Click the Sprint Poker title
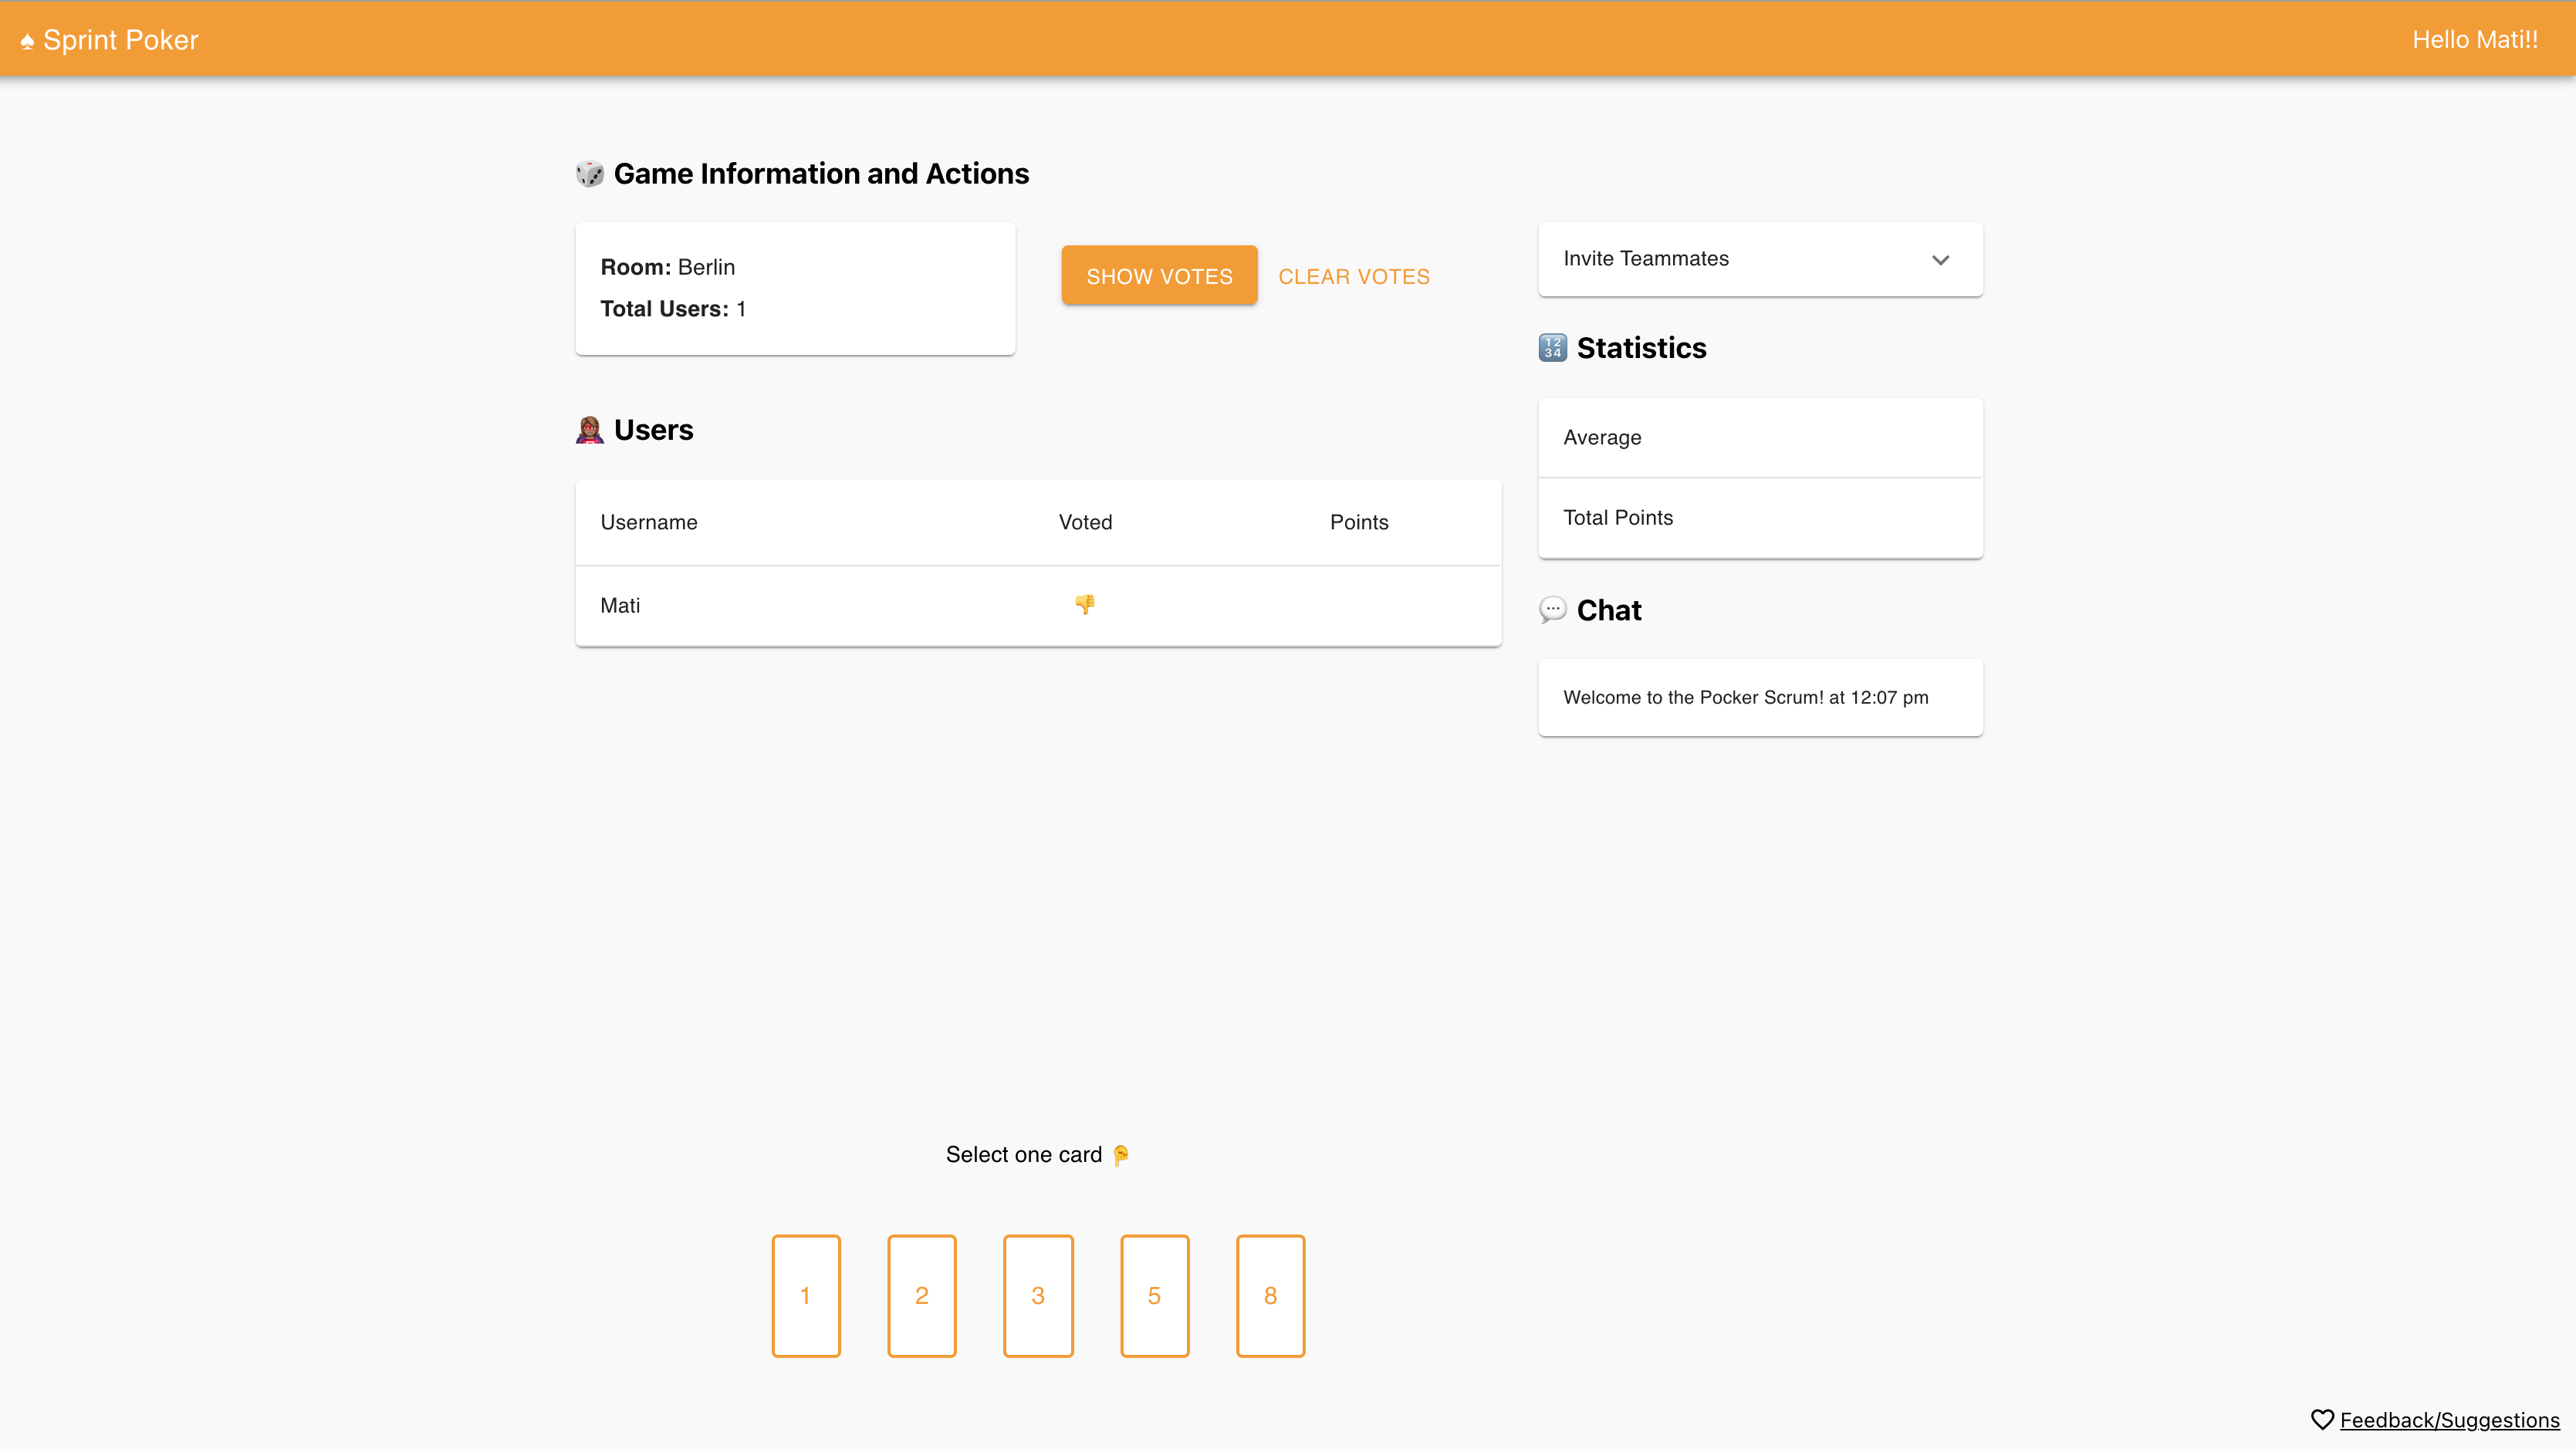2576x1449 pixels. tap(121, 40)
